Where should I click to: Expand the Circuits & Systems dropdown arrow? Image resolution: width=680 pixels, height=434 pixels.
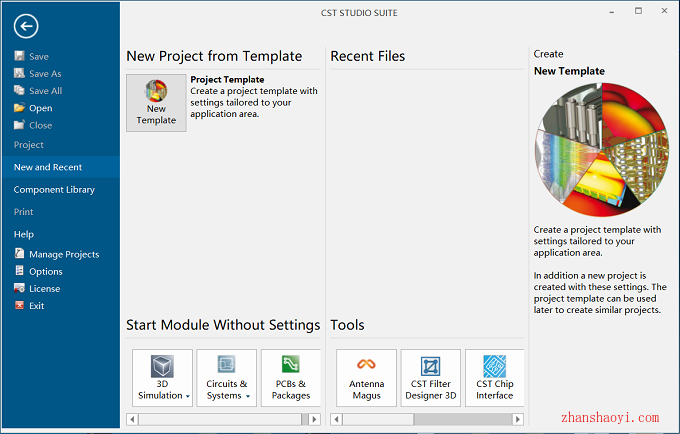[248, 396]
